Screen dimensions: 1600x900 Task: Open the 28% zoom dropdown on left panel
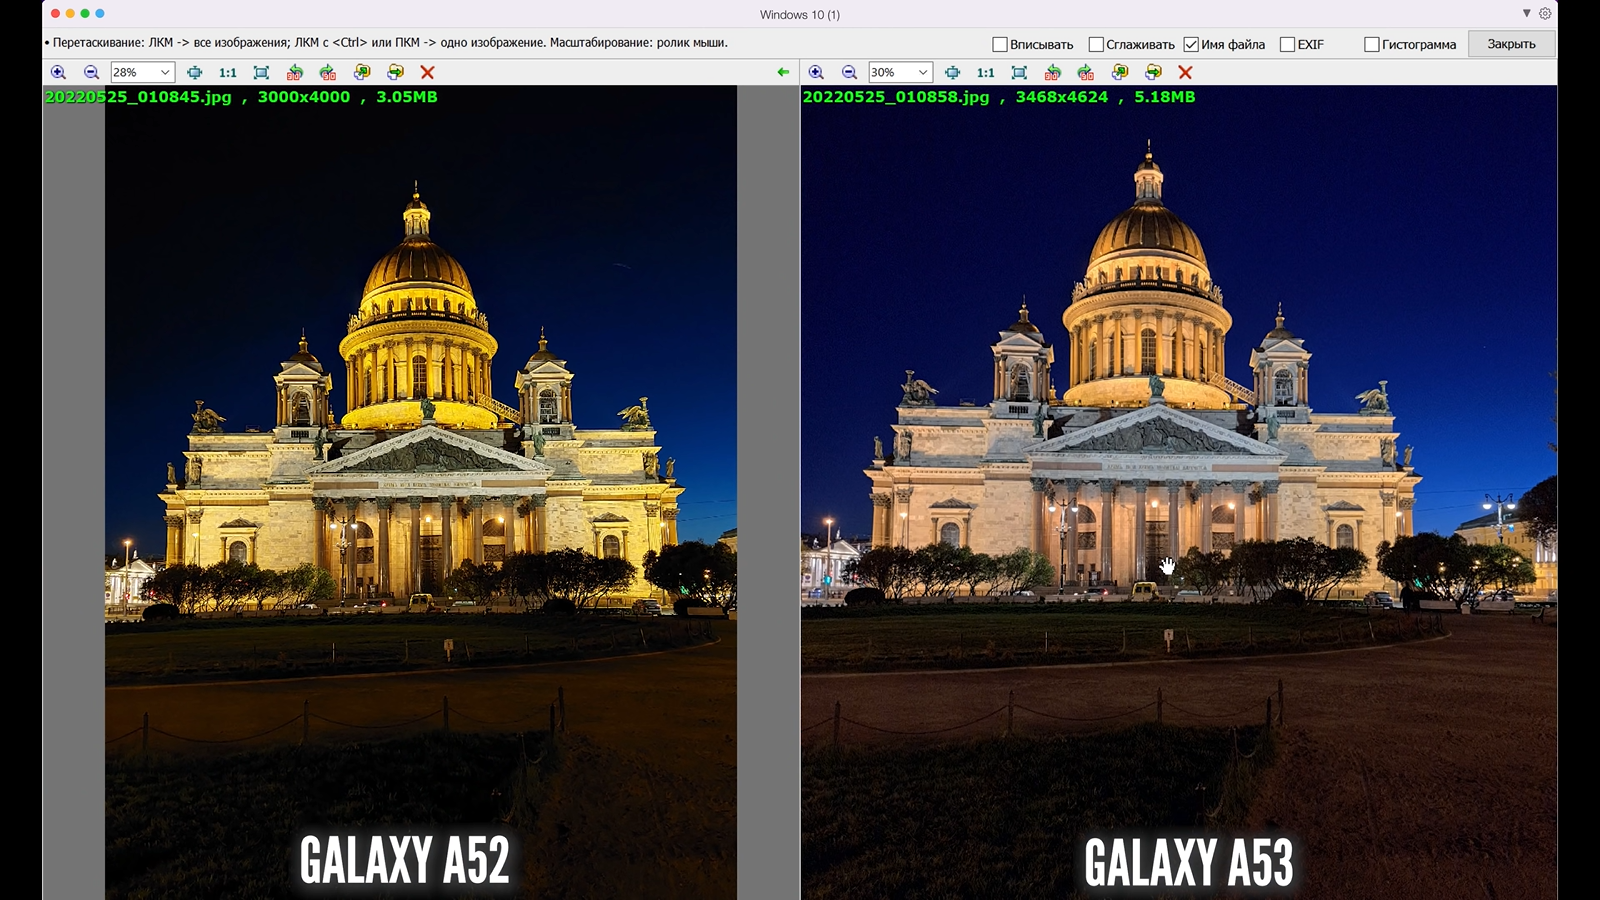coord(165,72)
